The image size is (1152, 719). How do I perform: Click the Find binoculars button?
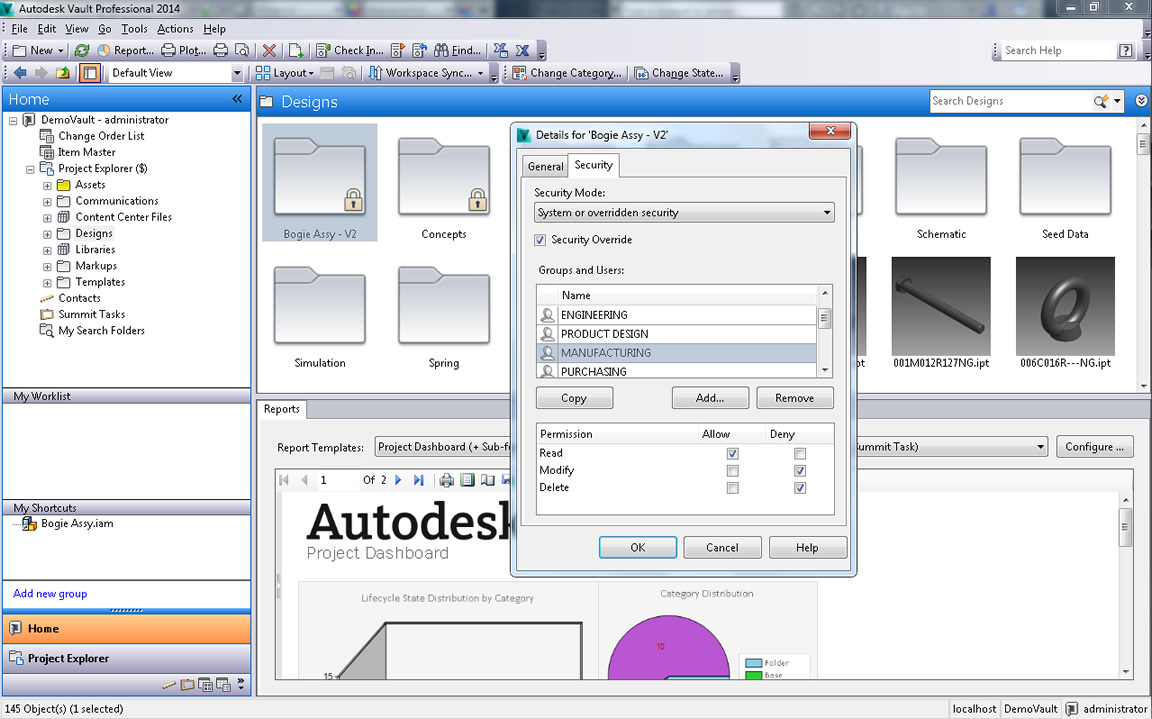click(458, 51)
